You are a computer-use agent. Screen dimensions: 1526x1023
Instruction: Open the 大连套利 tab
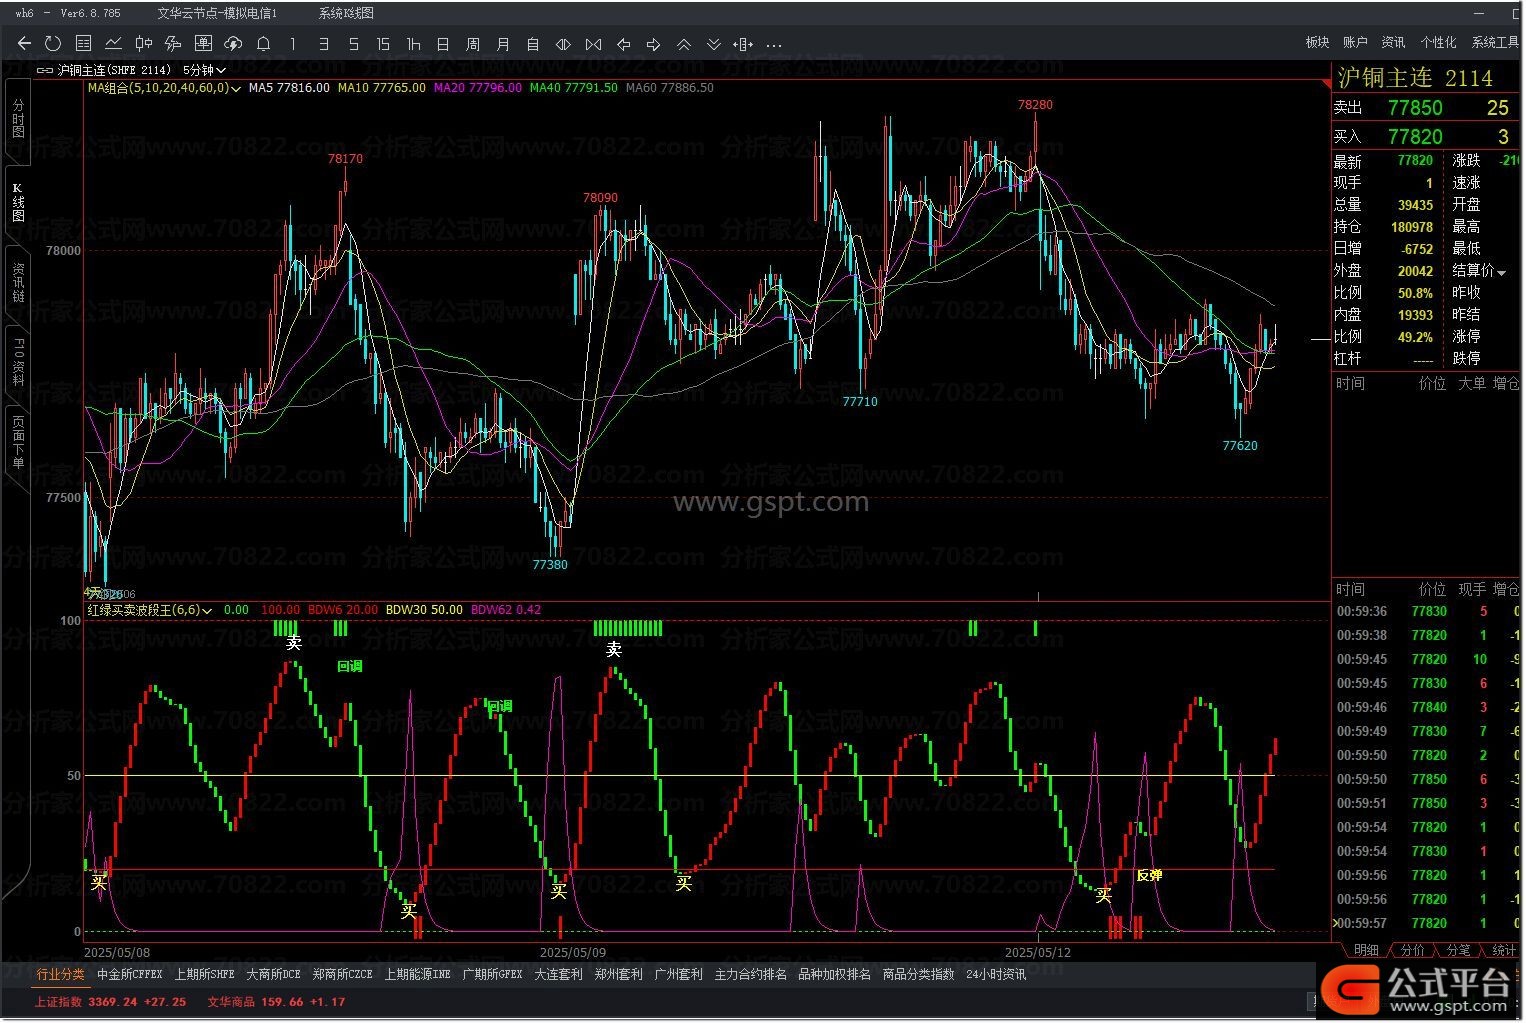pyautogui.click(x=558, y=974)
